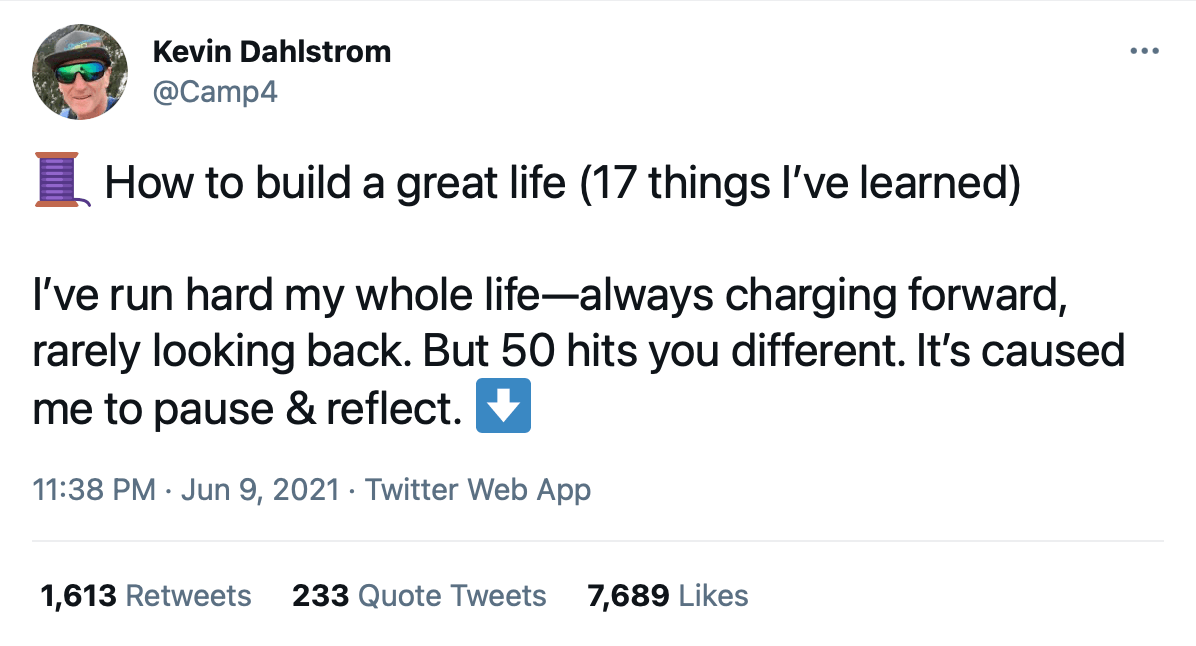Open the 11:38 PM timestamp link
1196x646 pixels.
pyautogui.click(x=94, y=490)
